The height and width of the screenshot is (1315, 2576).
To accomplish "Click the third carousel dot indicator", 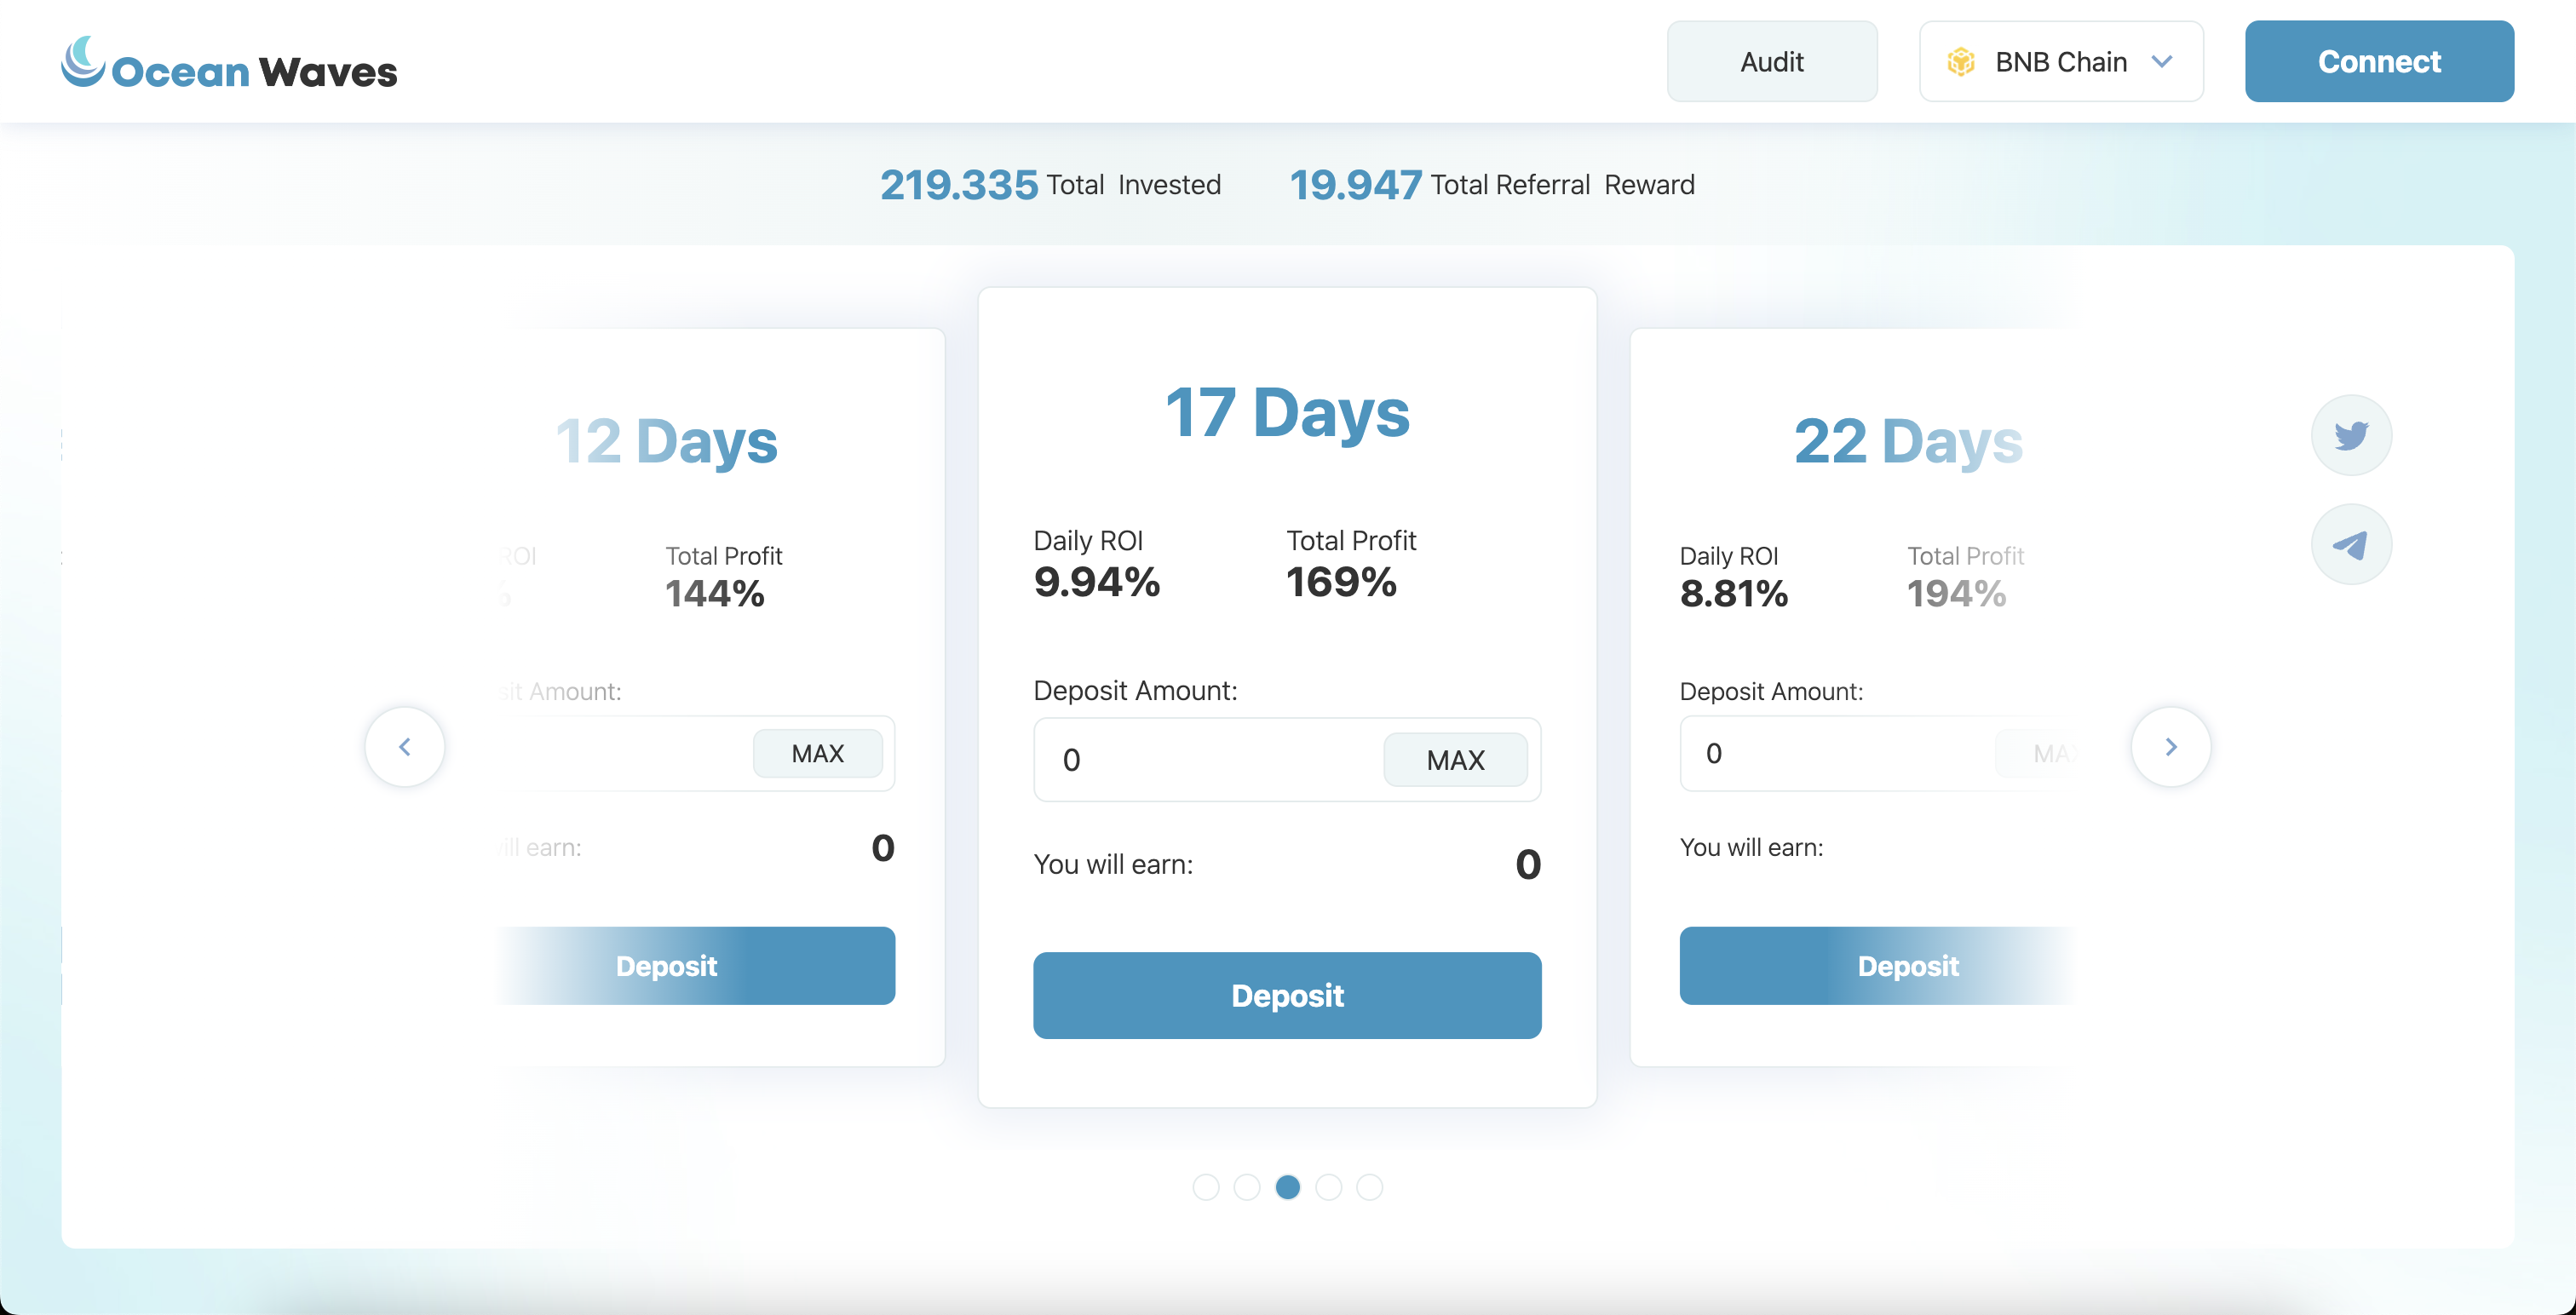I will point(1288,1189).
